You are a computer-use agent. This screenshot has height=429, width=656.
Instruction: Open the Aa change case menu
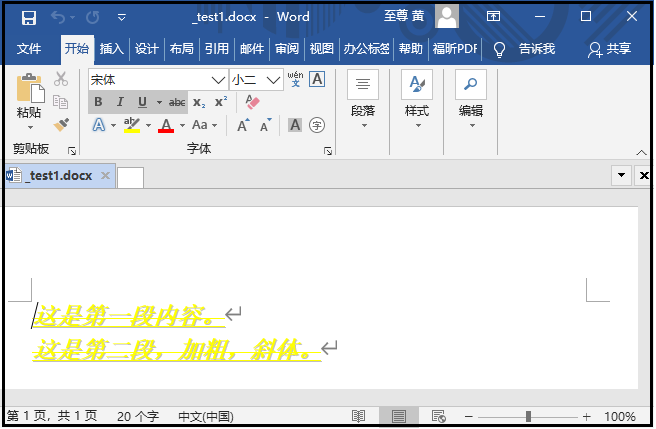pos(205,125)
